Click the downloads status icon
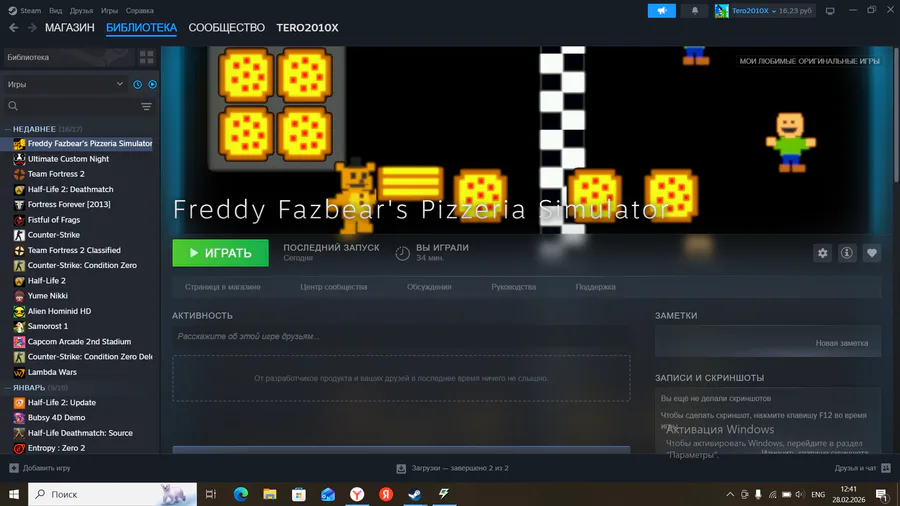Viewport: 900px width, 506px height. coord(401,468)
